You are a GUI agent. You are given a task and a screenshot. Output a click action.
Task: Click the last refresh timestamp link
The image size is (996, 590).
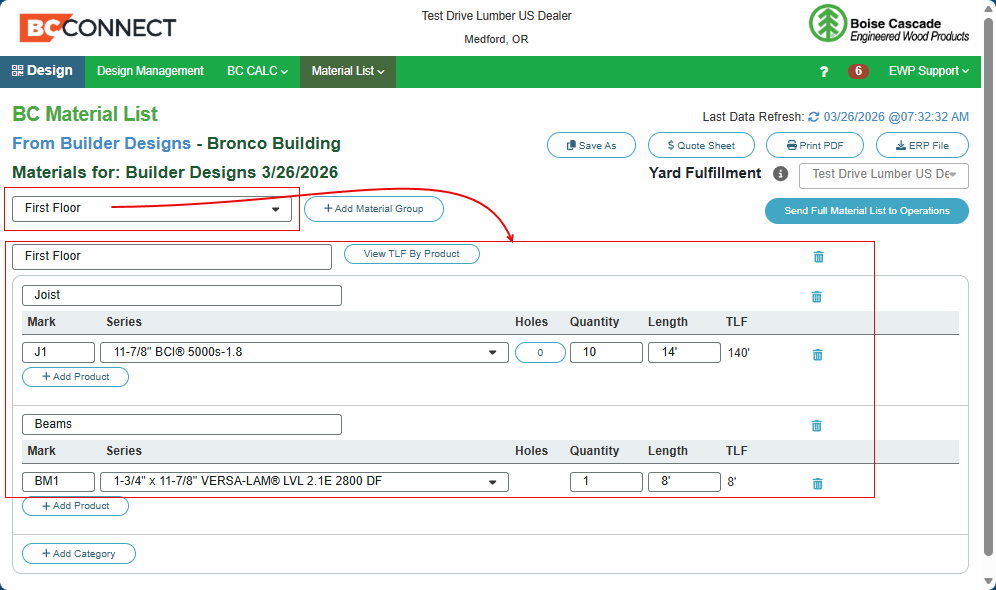[896, 117]
